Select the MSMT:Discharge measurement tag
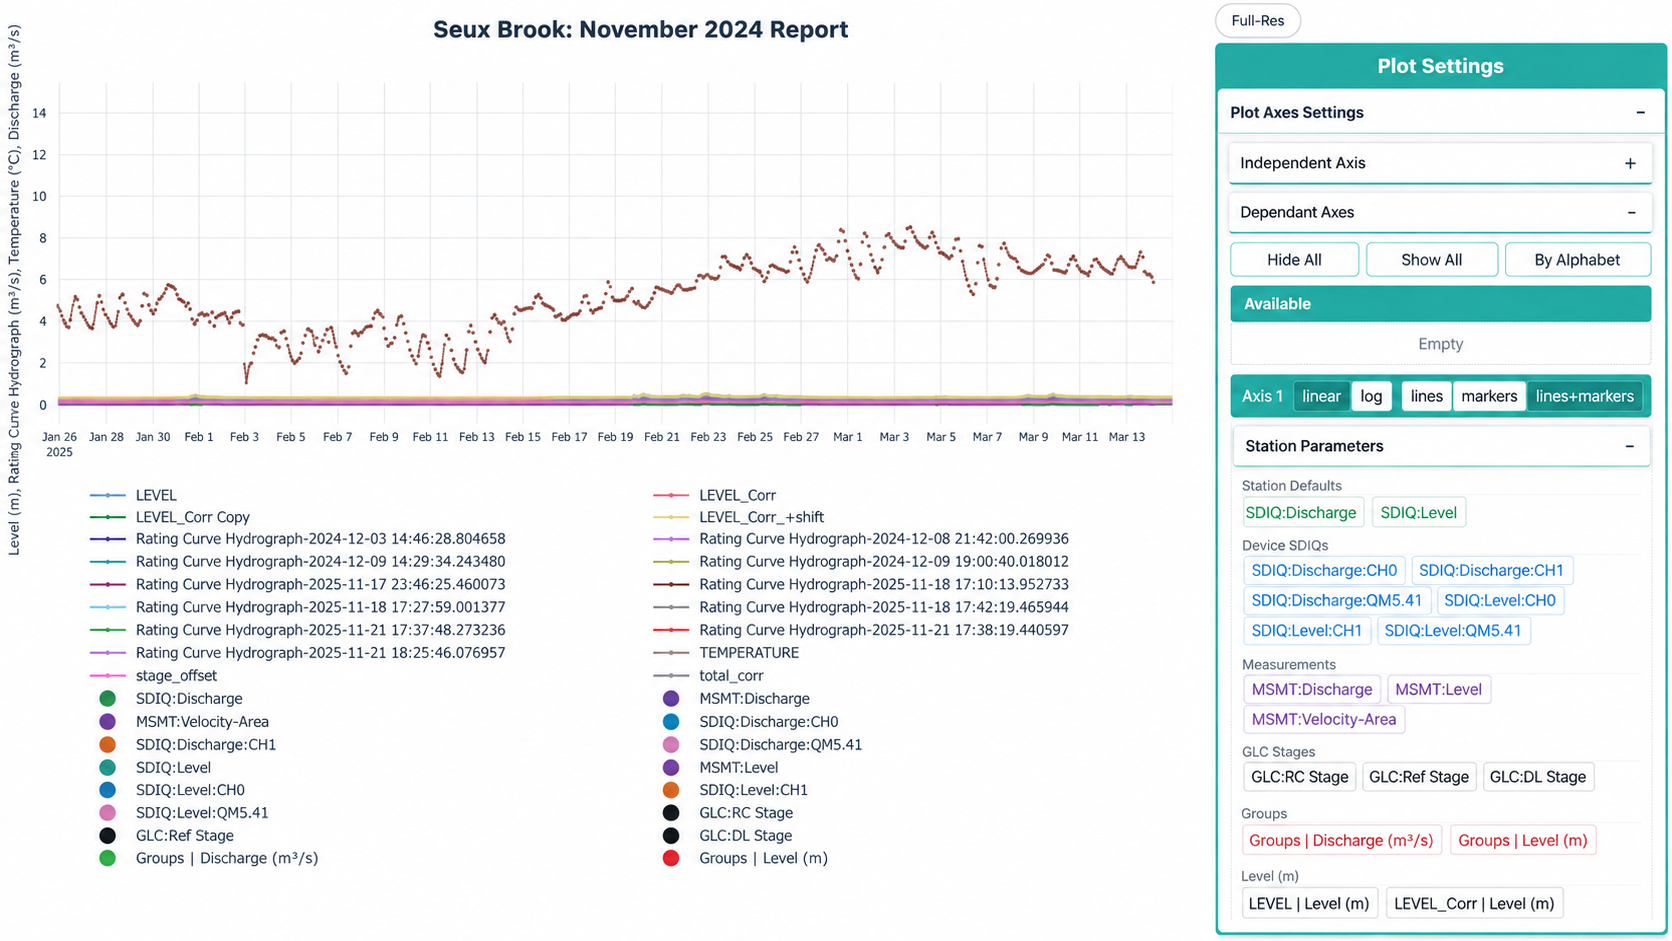Viewport: 1672px width, 941px height. pyautogui.click(x=1312, y=689)
